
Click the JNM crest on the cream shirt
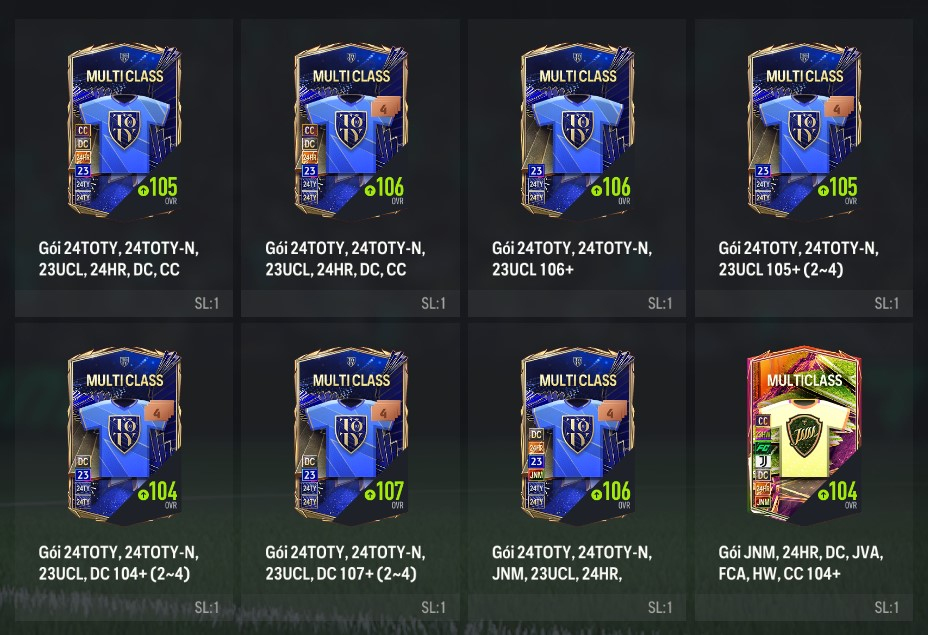(x=803, y=435)
